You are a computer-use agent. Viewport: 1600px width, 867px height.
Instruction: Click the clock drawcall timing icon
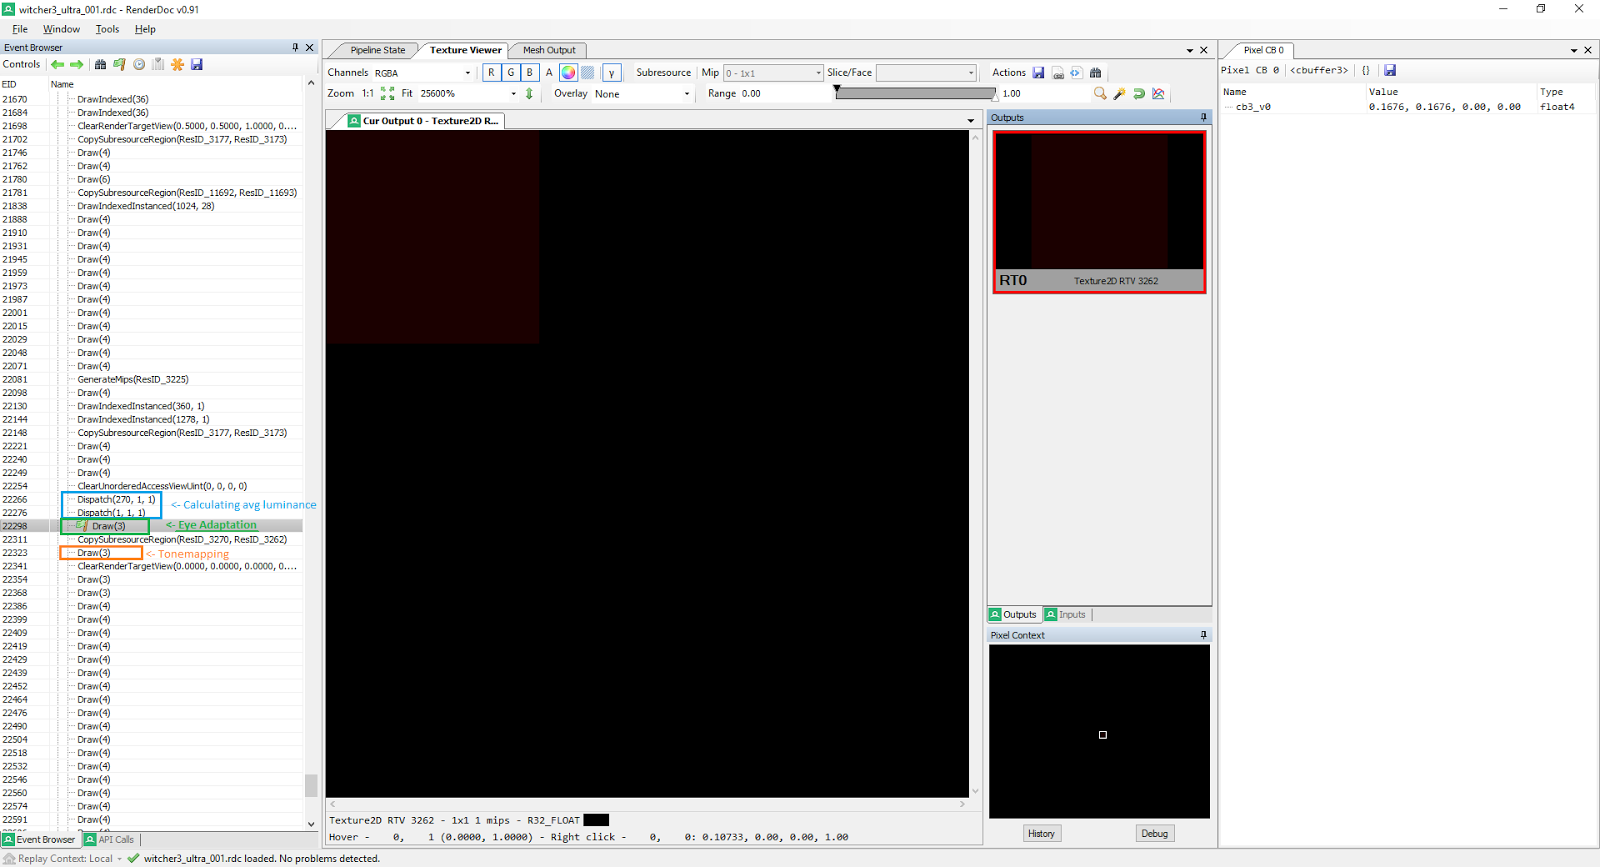click(x=139, y=64)
